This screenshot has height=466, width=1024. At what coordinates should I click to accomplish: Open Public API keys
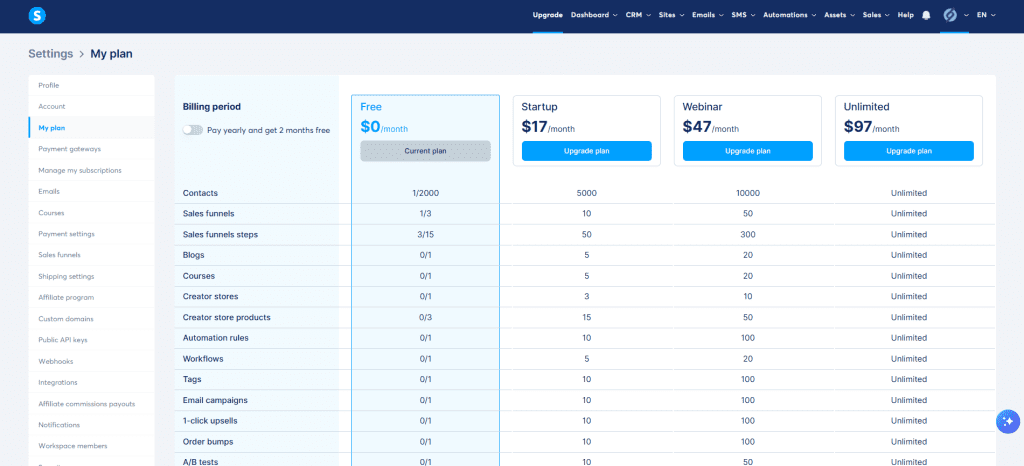click(91, 340)
